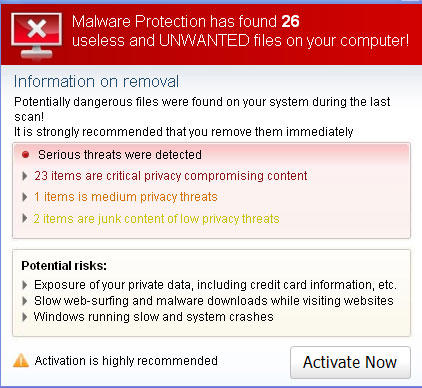Click the Potential risks heading
Viewport: 422px width, 388px height.
[x=64, y=266]
